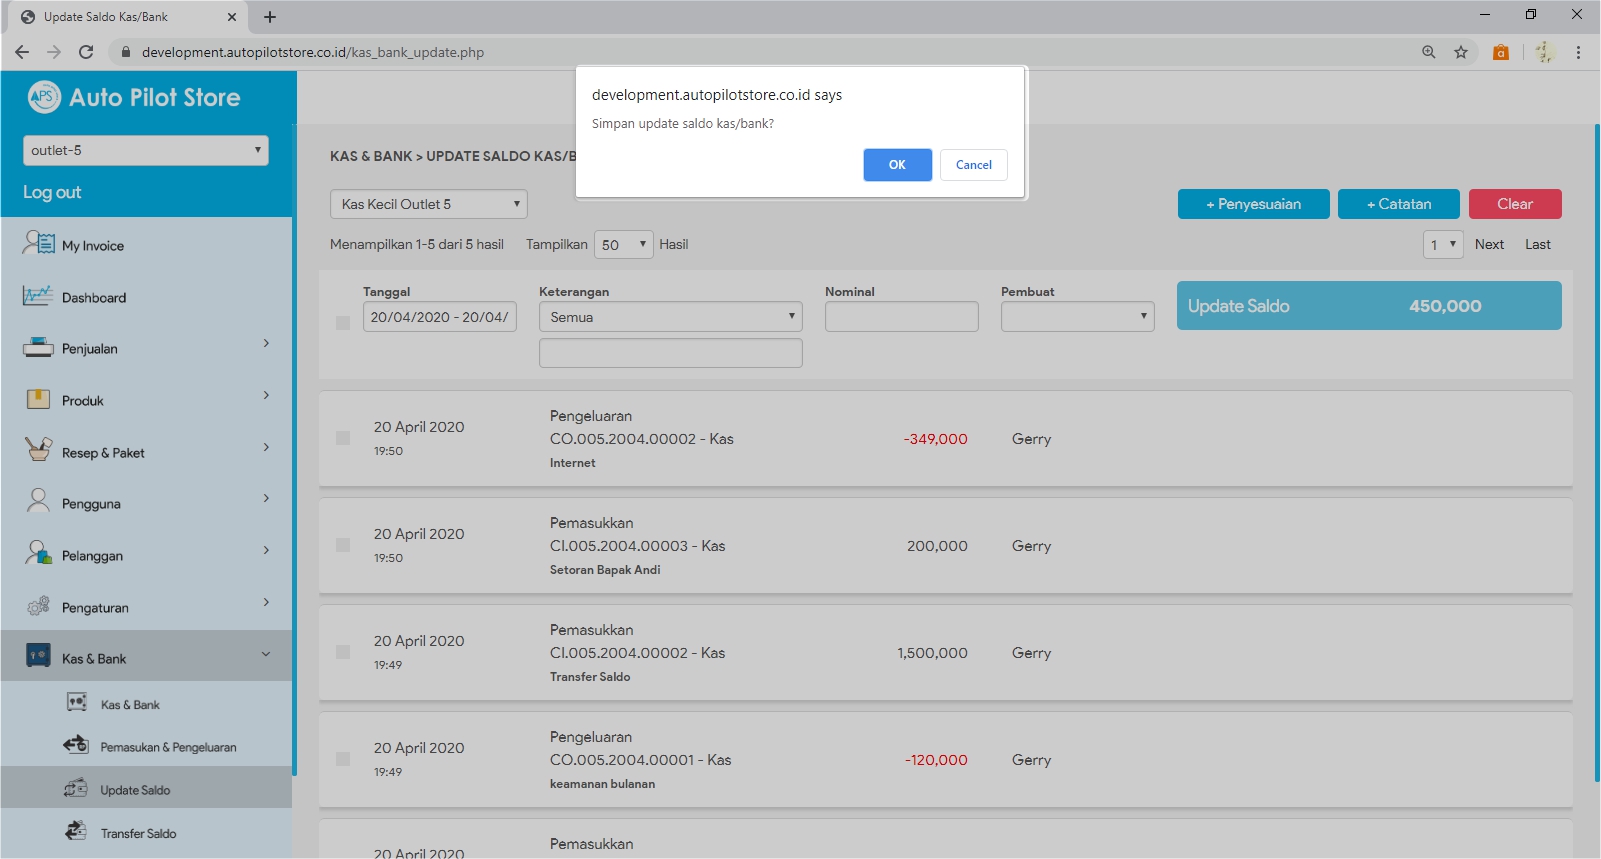Click the Penjualan cash register icon
Viewport: 1601px width, 859px height.
[x=38, y=348]
